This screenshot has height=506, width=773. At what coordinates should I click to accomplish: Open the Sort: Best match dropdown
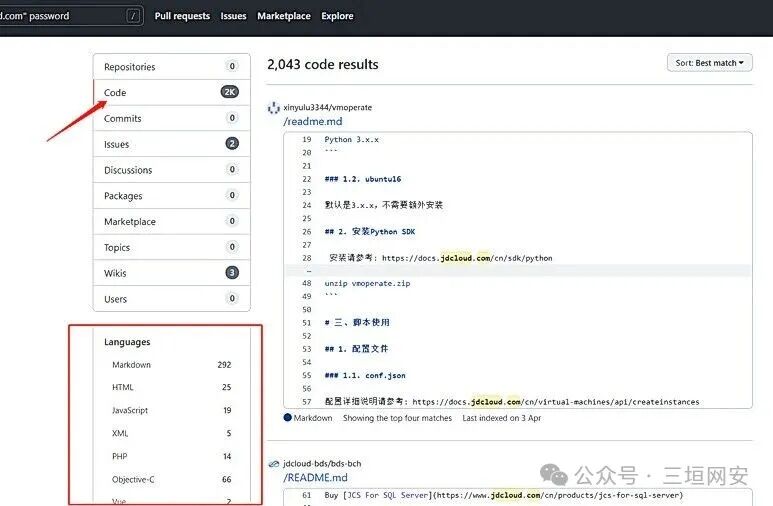tap(709, 63)
